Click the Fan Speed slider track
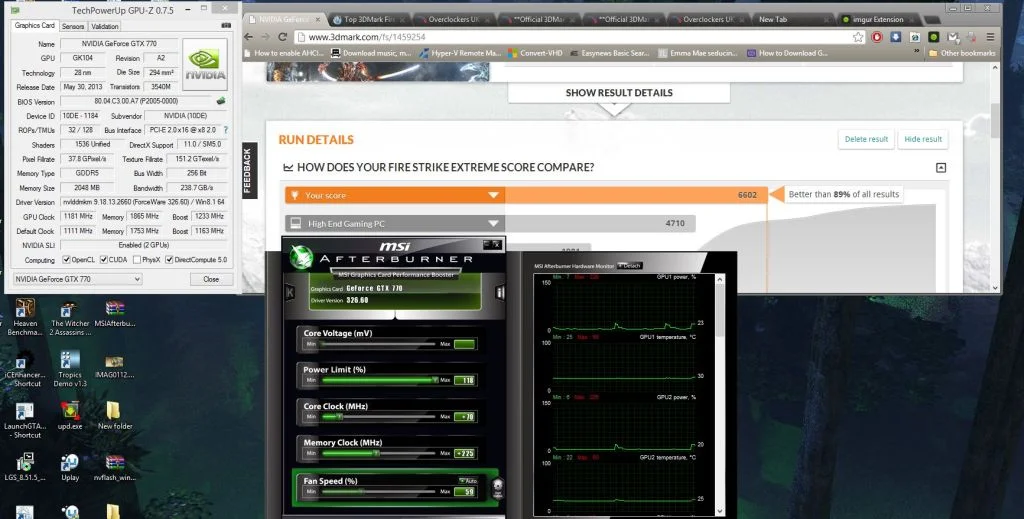1024x519 pixels. pos(379,491)
